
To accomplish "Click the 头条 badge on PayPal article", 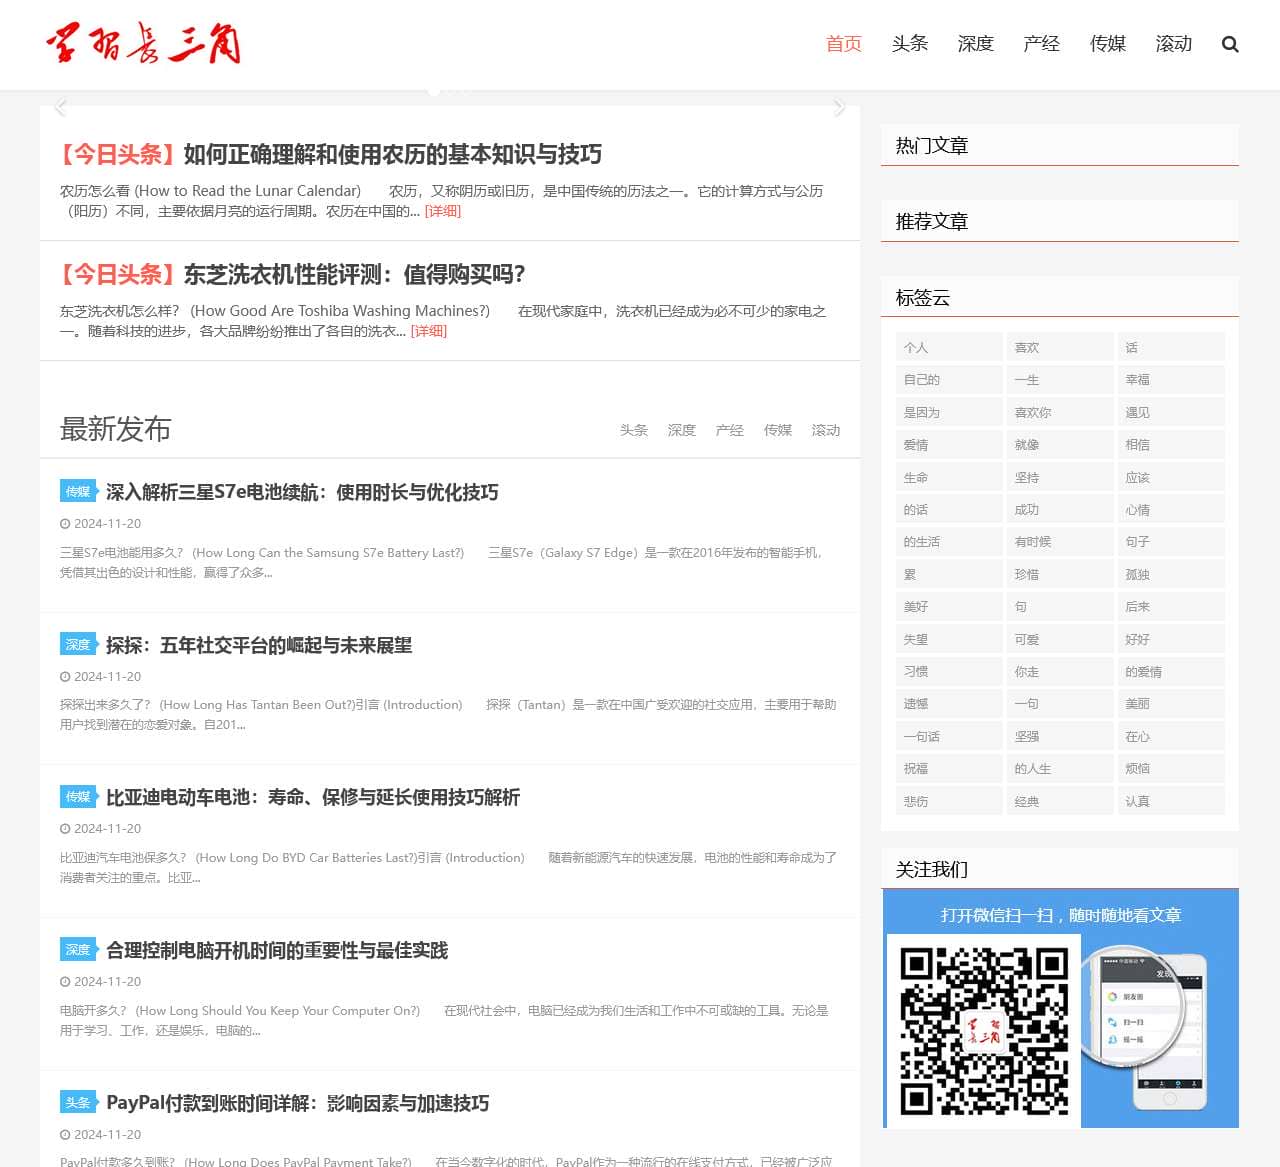I will pos(78,1102).
